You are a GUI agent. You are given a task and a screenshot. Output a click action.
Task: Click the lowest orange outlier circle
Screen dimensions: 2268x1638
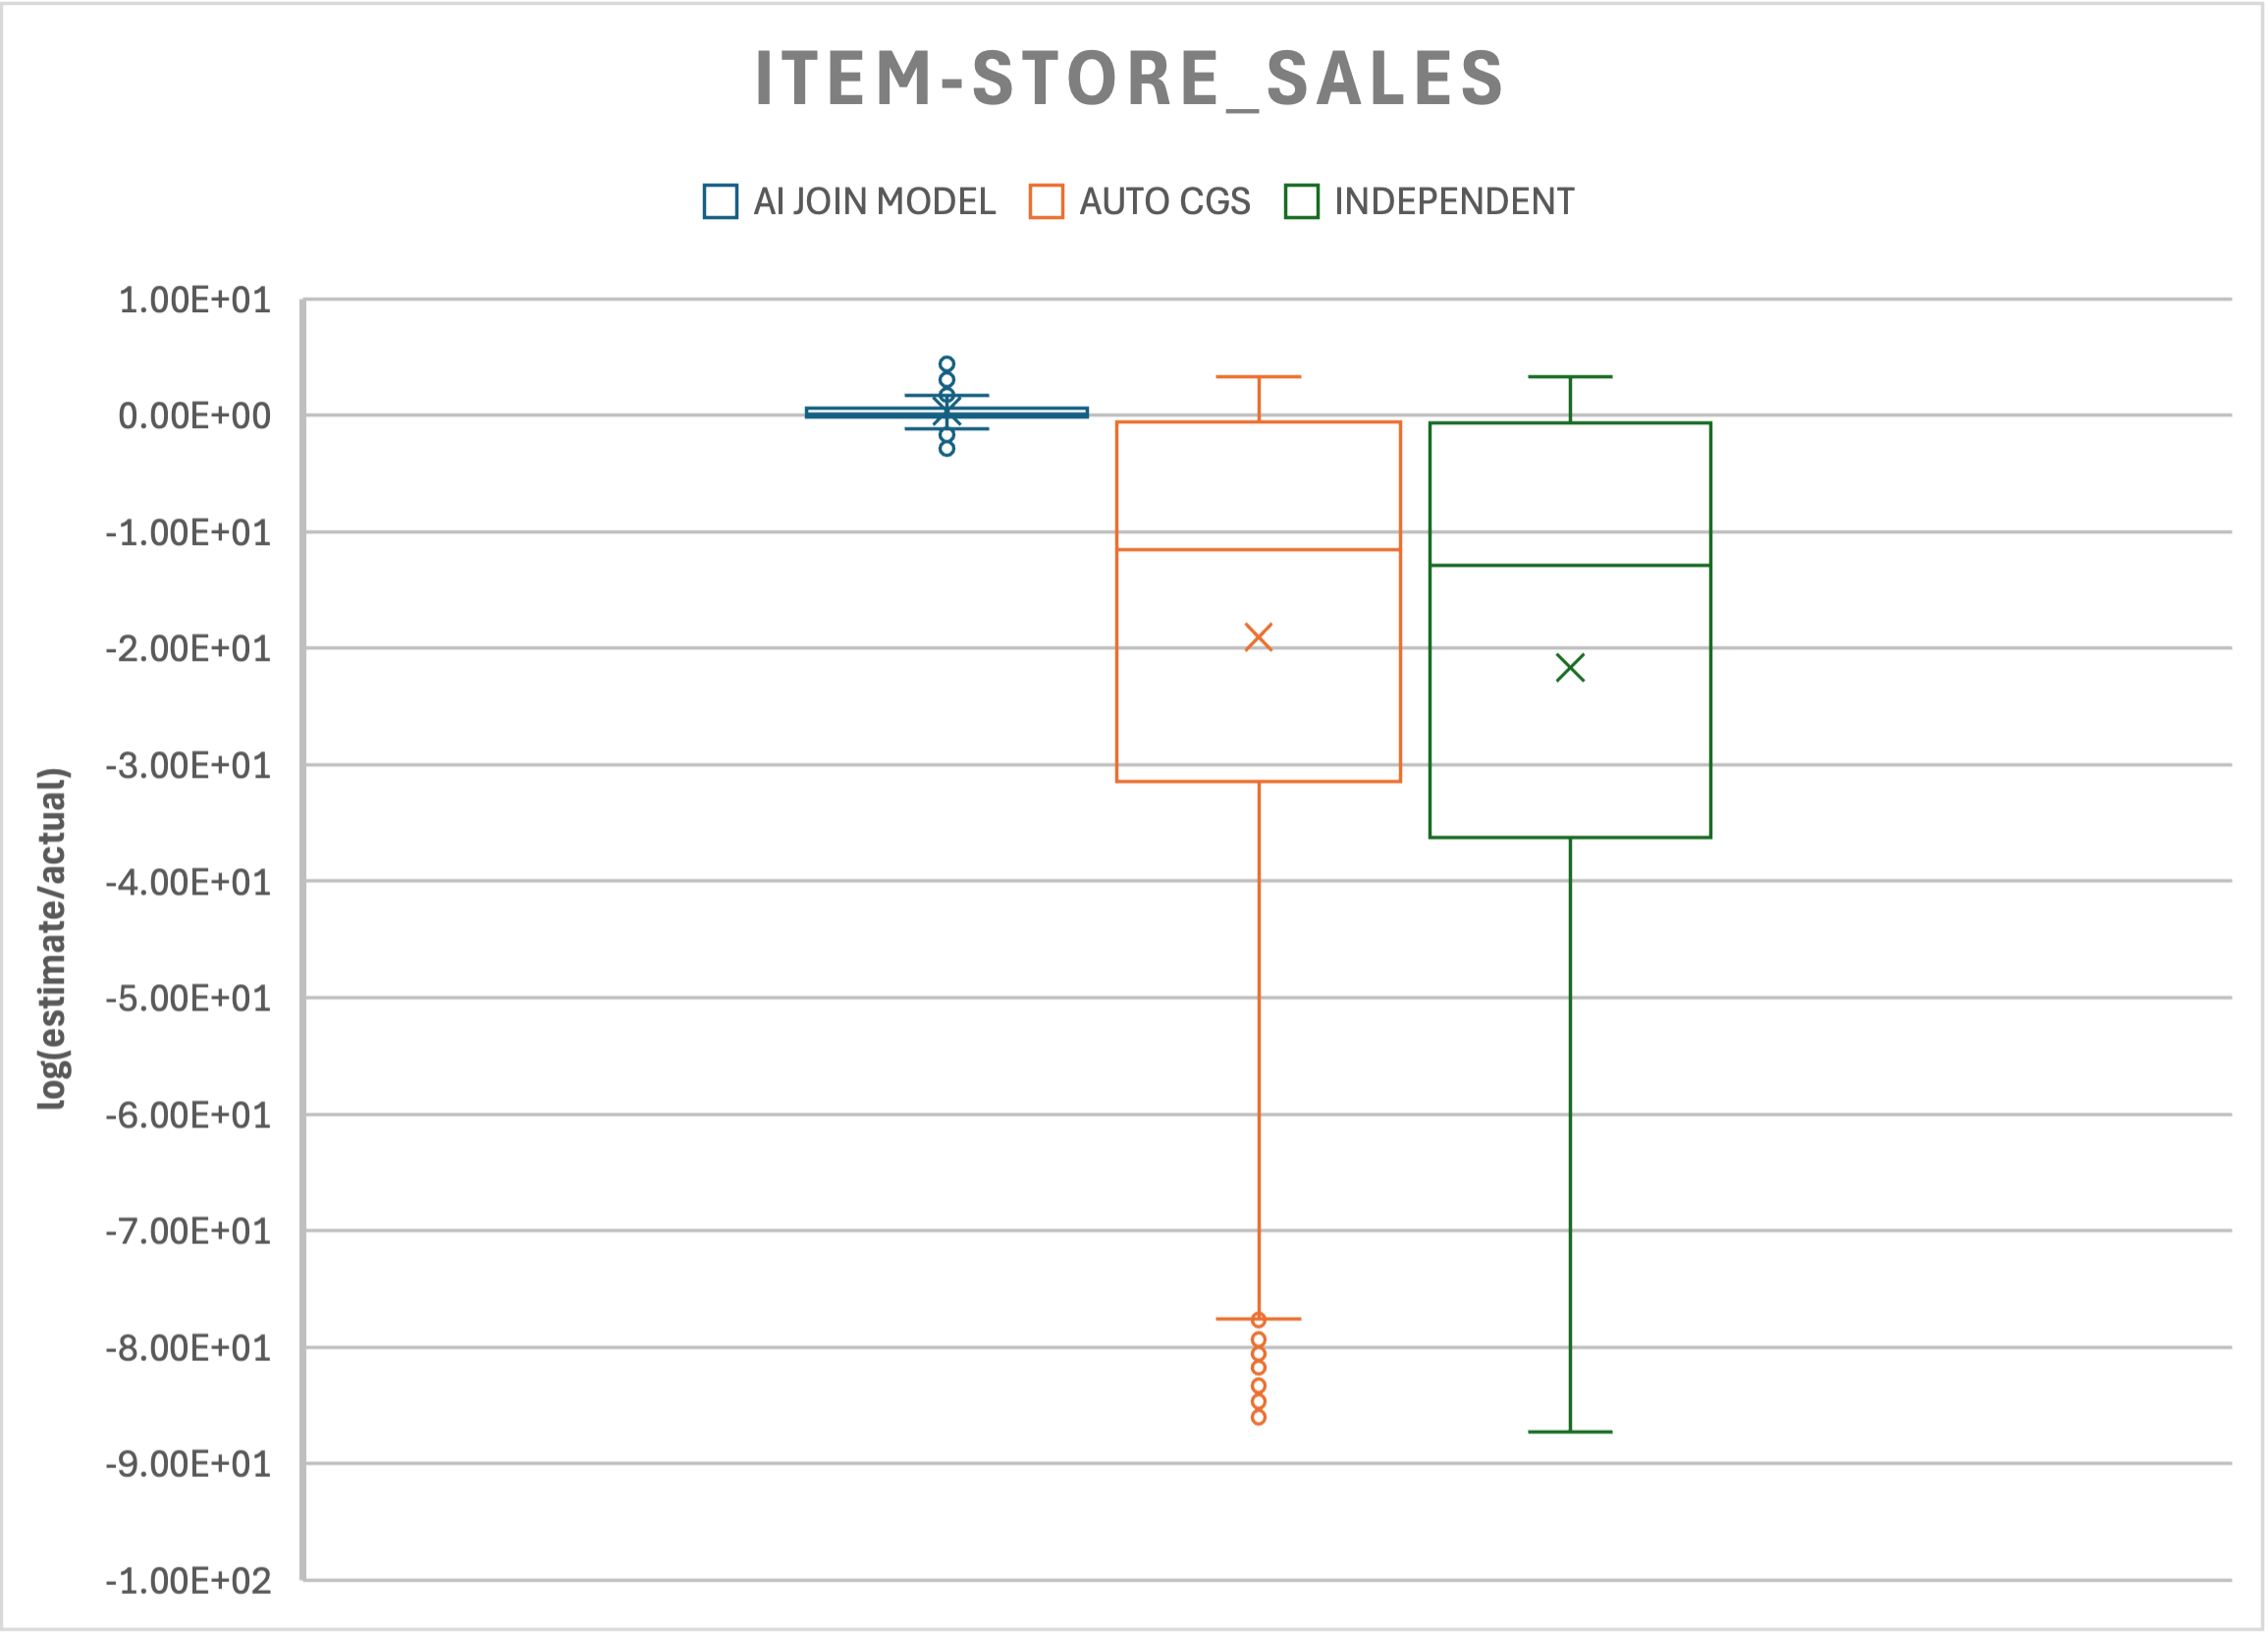[1258, 1417]
